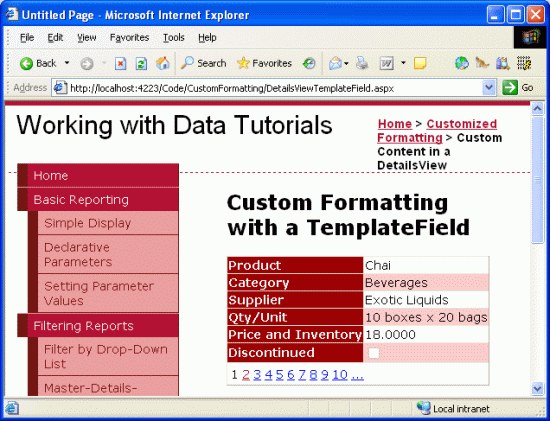Open the File menu
The height and width of the screenshot is (421, 550).
tap(27, 38)
